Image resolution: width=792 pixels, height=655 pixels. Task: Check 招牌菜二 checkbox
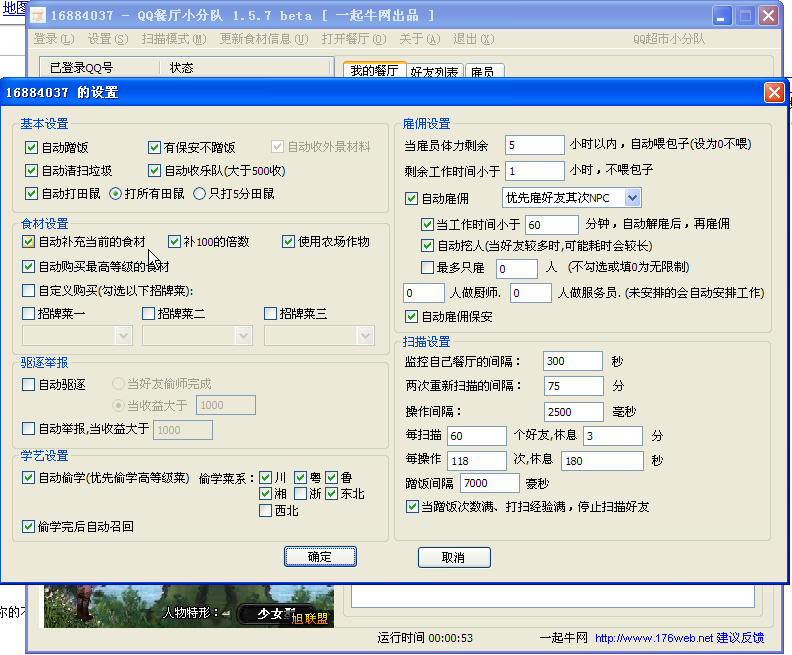[x=148, y=314]
